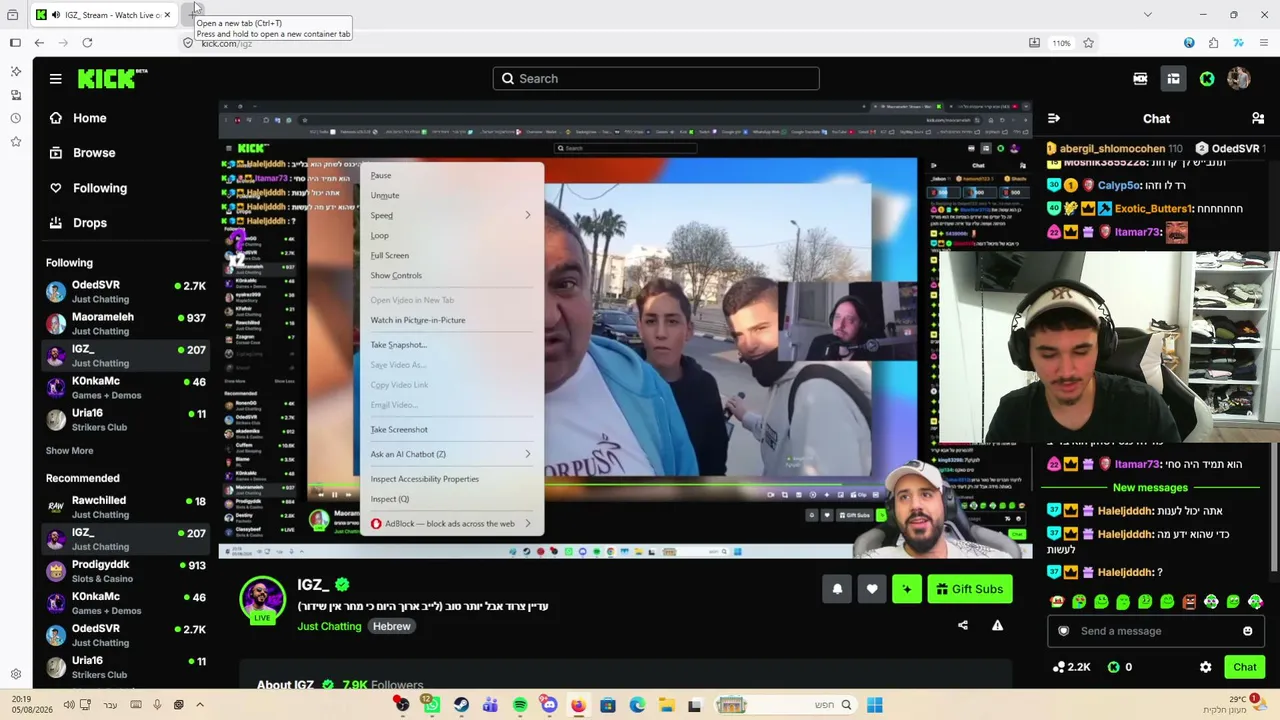Open the Just Chatting category link under IGZ_
Image resolution: width=1280 pixels, height=720 pixels.
pos(329,627)
